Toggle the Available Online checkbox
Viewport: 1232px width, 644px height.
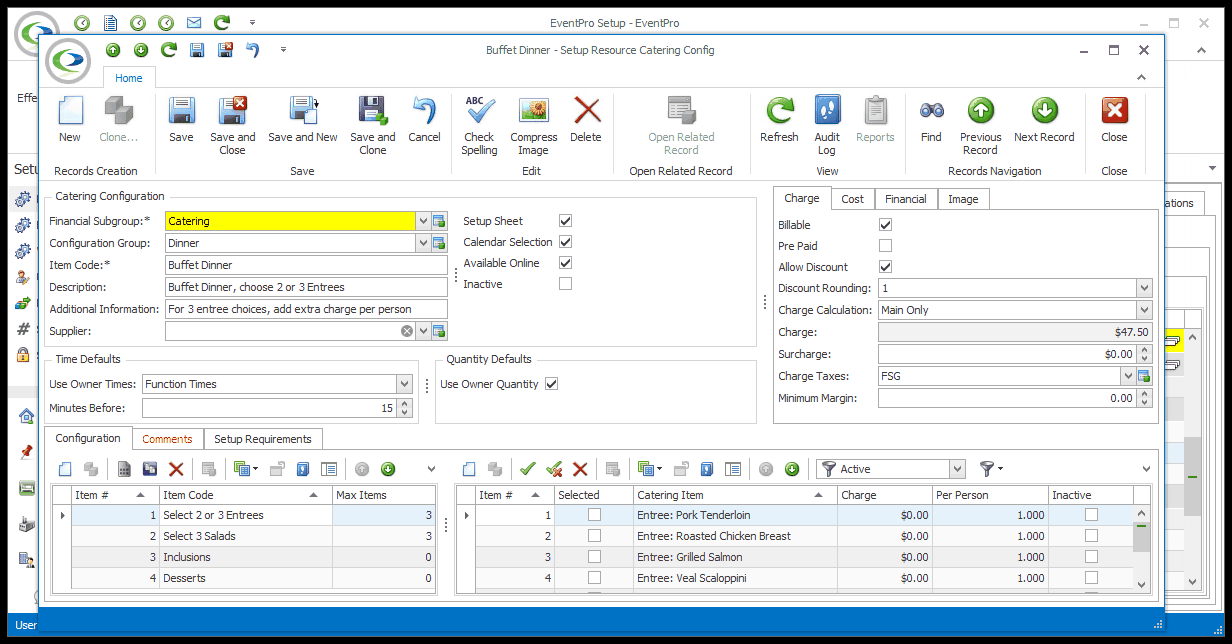(566, 263)
